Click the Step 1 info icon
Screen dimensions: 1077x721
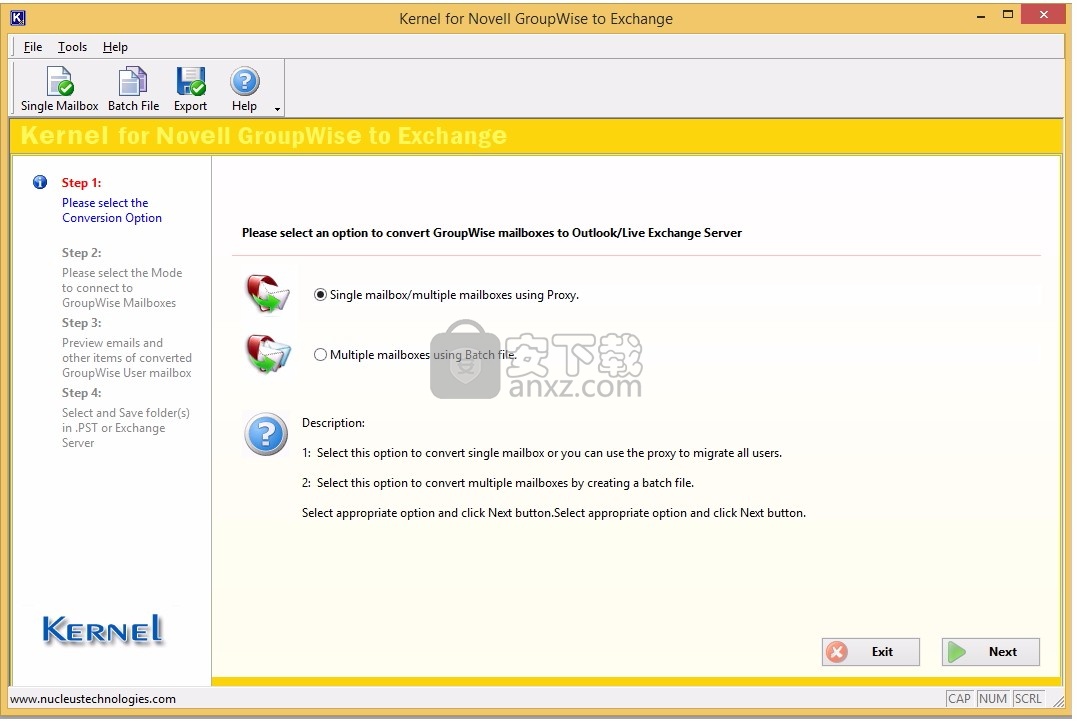[40, 182]
